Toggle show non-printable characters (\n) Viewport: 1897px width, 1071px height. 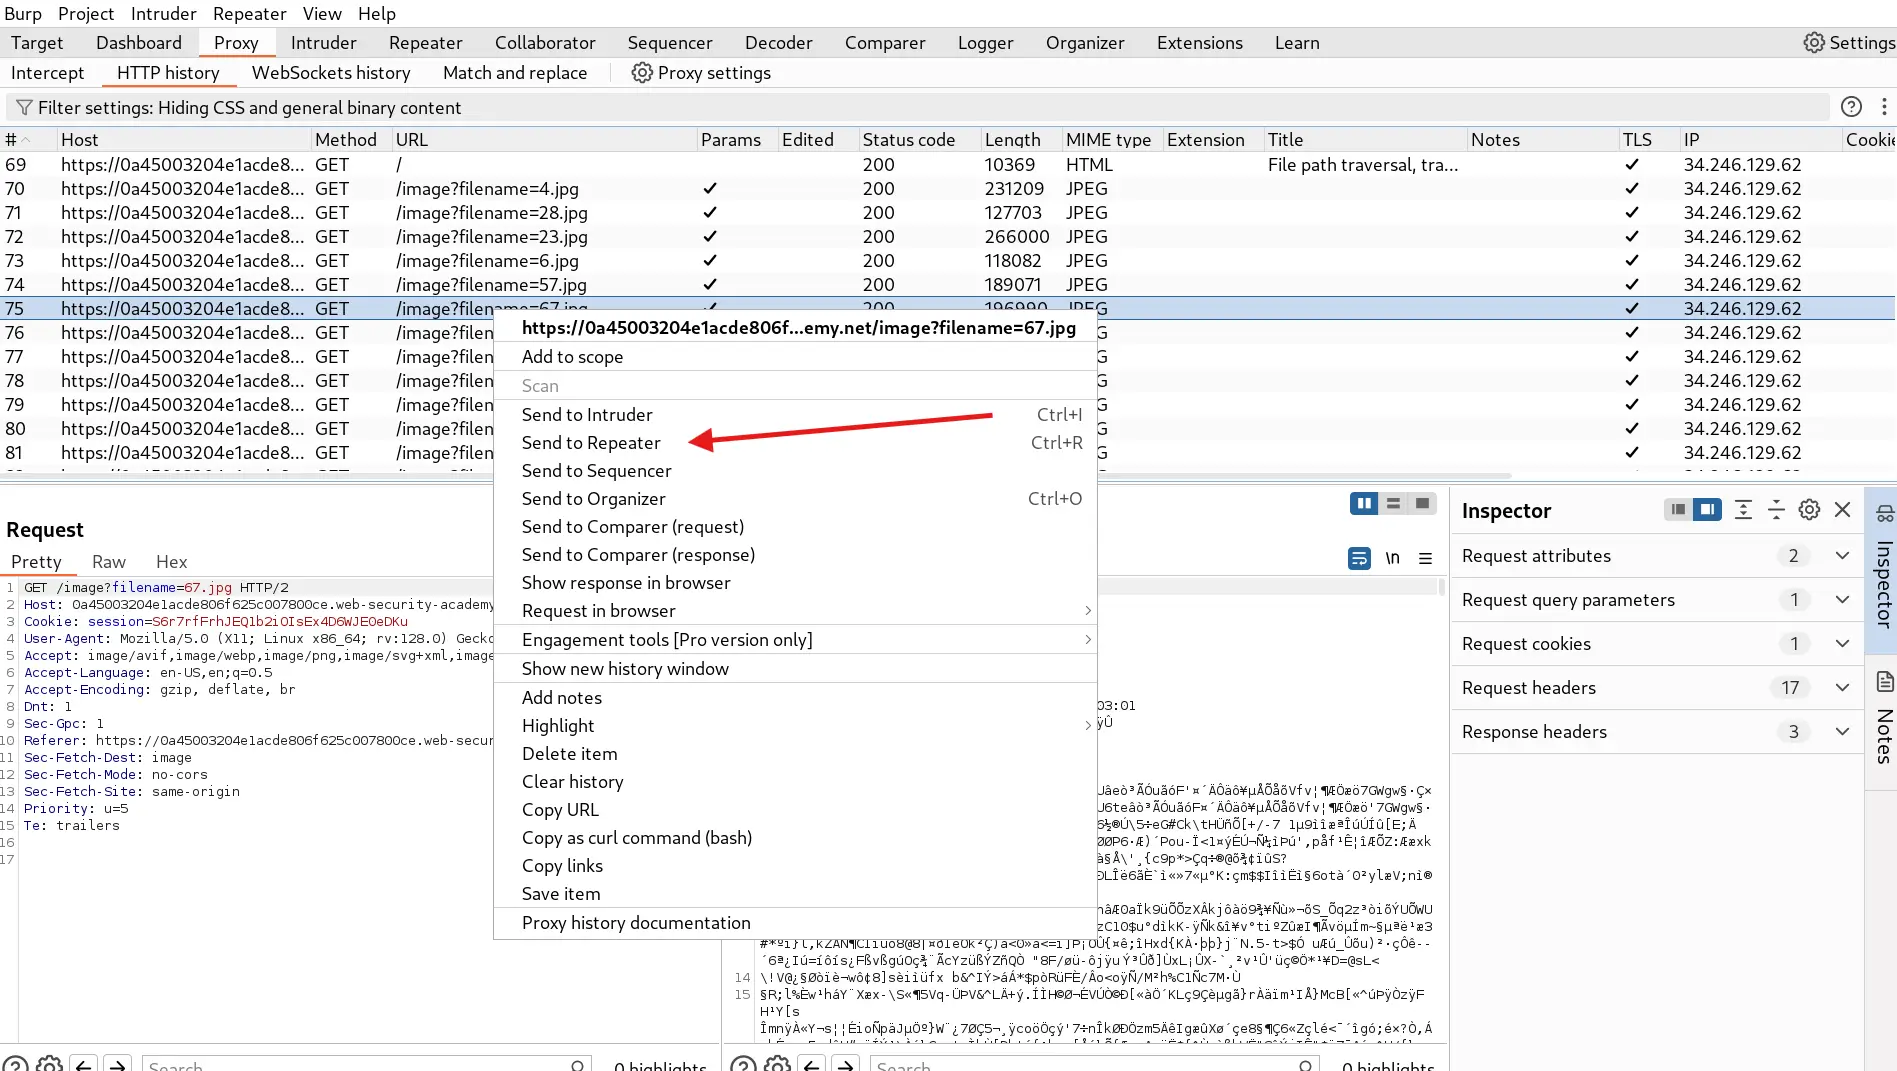pos(1392,558)
